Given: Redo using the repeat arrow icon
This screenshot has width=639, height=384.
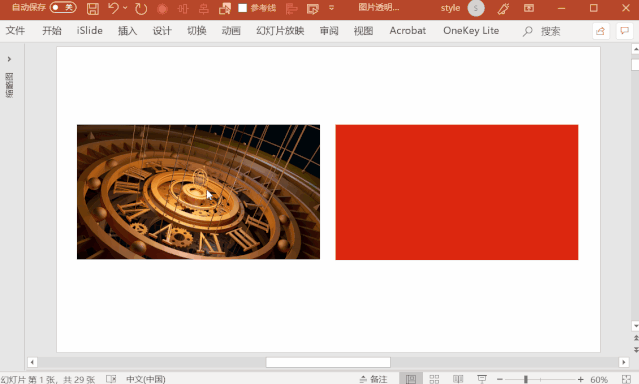Looking at the screenshot, I should click(141, 9).
